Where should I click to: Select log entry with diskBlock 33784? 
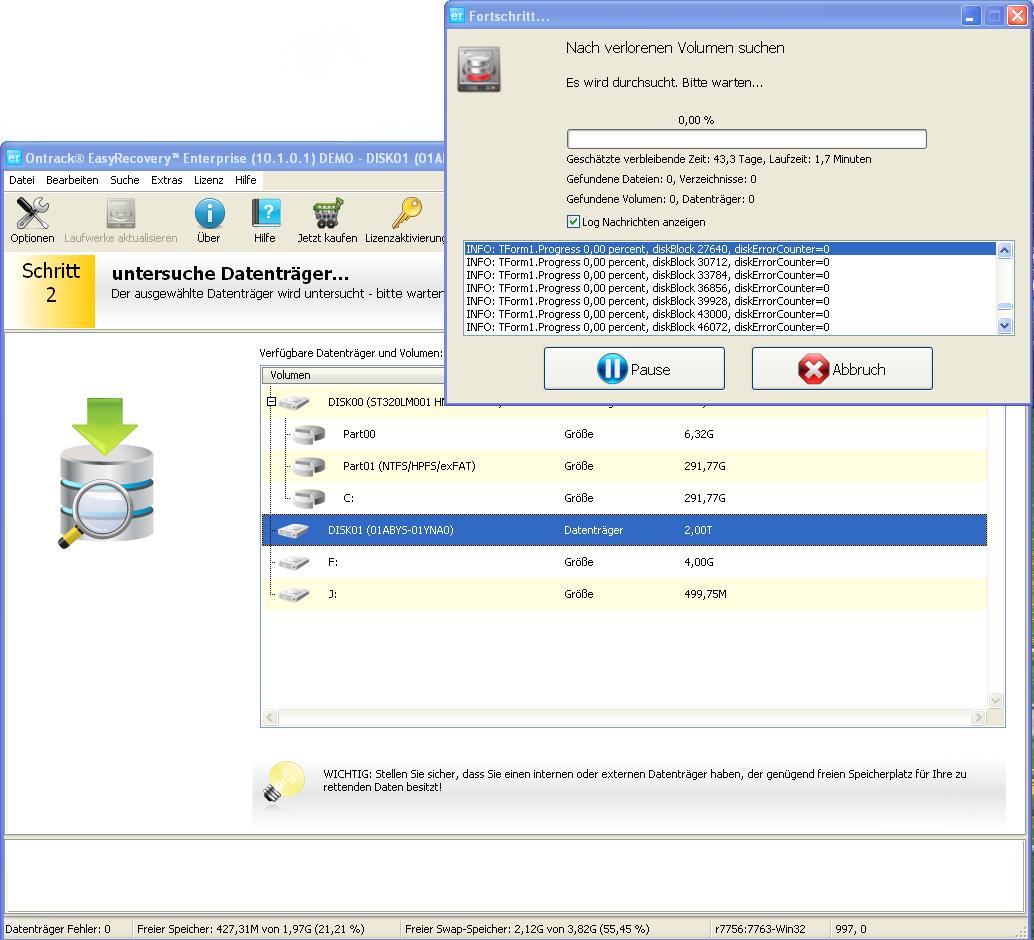(730, 275)
